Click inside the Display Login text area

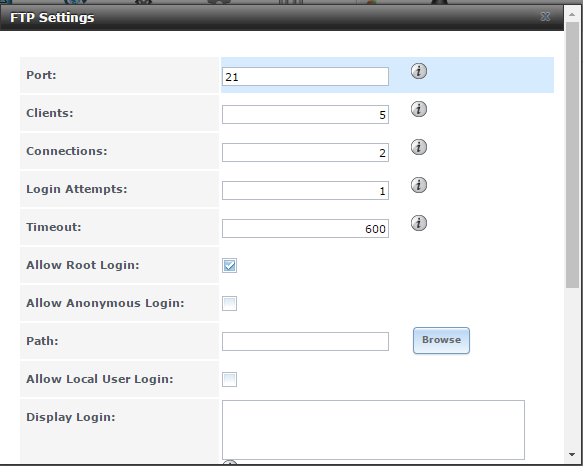tap(373, 430)
